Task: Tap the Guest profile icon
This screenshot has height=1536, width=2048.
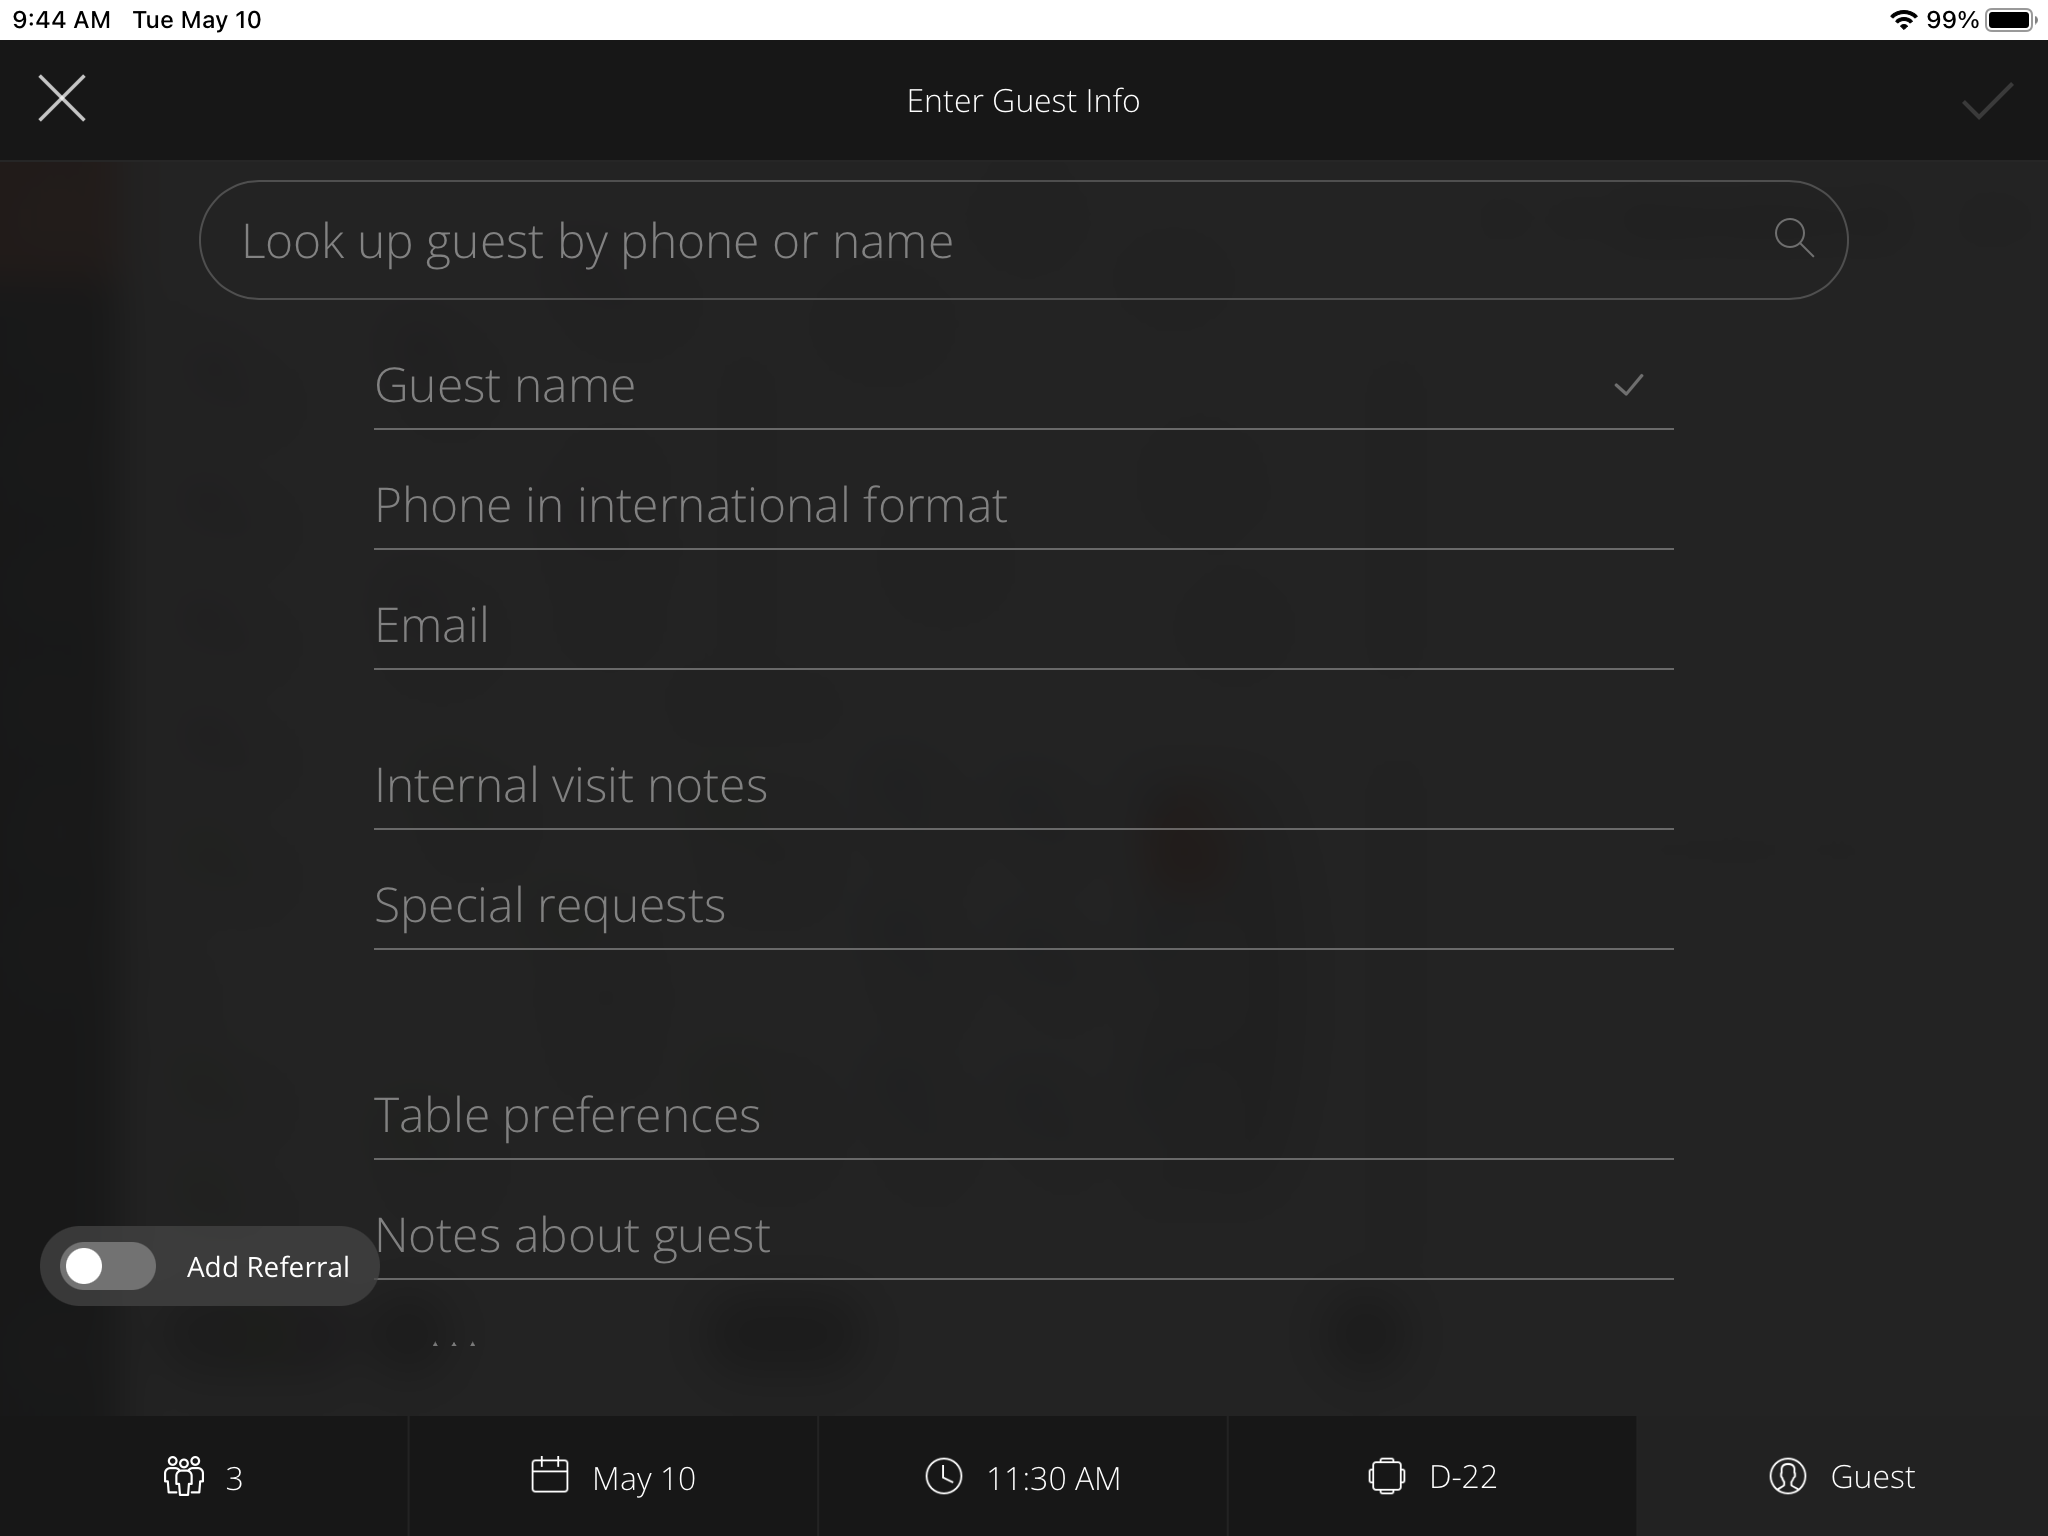Action: (x=1787, y=1476)
